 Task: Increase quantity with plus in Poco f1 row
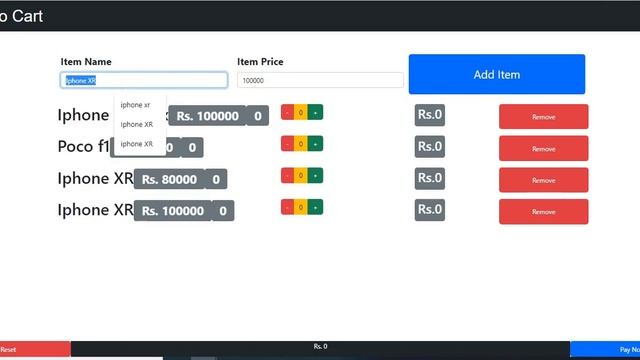[x=315, y=144]
